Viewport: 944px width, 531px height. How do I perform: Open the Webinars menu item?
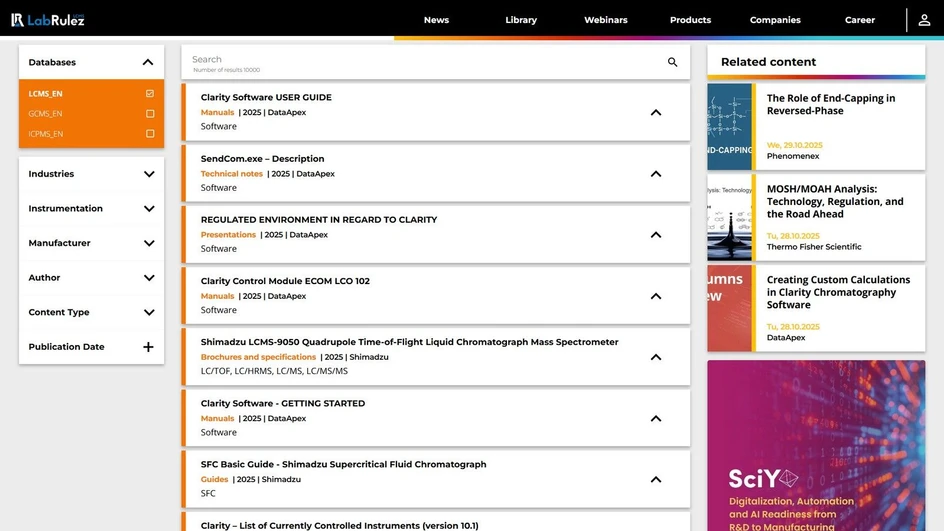tap(605, 20)
